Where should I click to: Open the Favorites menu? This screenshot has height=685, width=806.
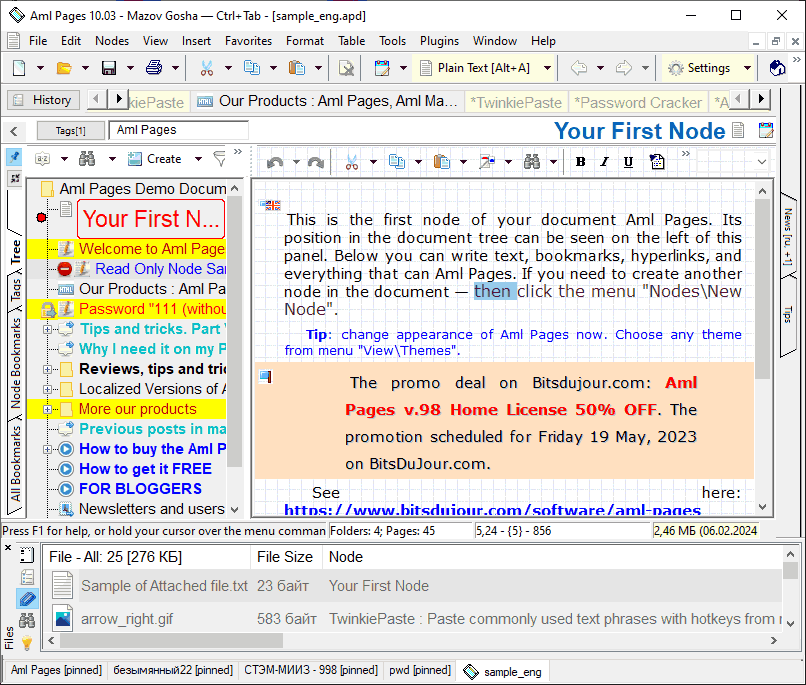click(248, 41)
